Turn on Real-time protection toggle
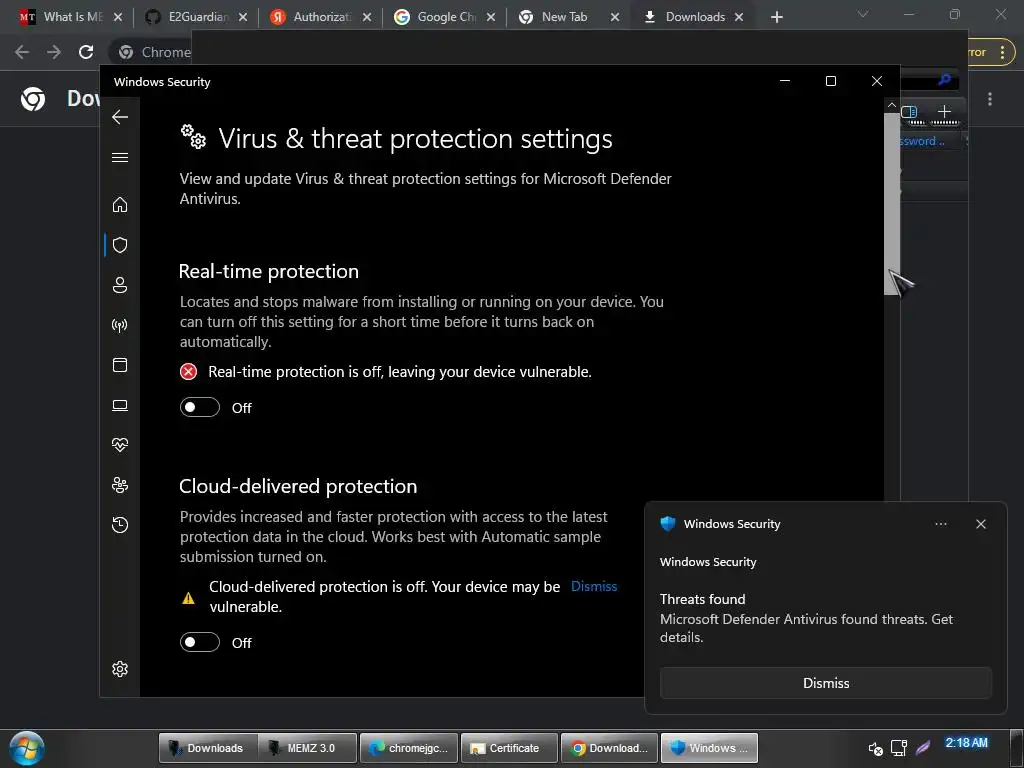This screenshot has height=768, width=1024. (x=200, y=408)
